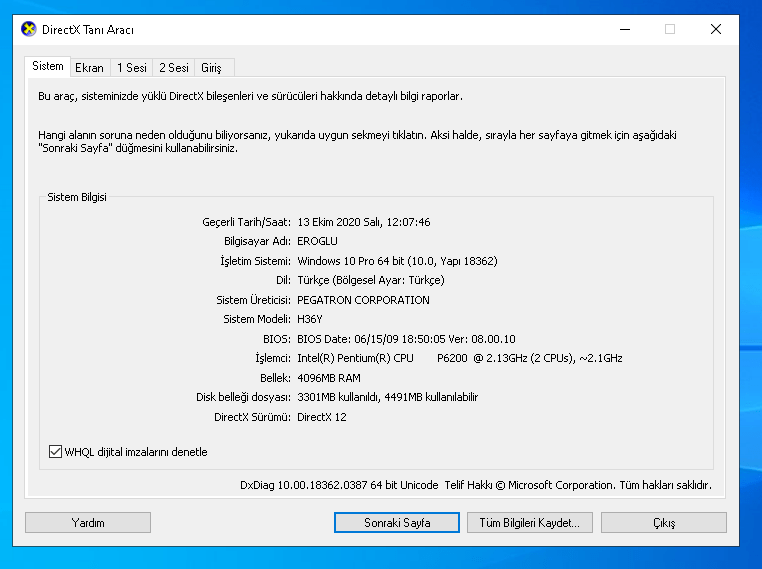Click the Dil label
The image size is (762, 569).
click(x=283, y=280)
